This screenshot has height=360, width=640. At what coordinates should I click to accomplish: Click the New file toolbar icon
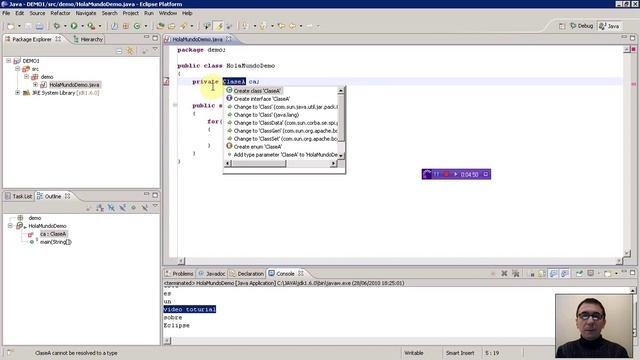point(11,26)
